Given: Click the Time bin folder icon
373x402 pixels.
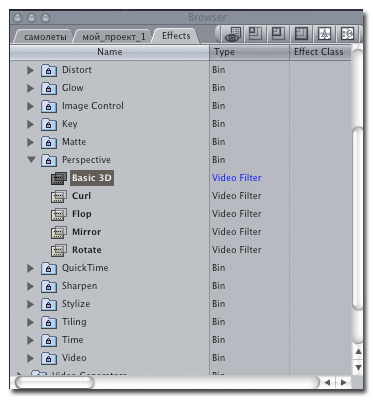Looking at the screenshot, I should [x=49, y=340].
